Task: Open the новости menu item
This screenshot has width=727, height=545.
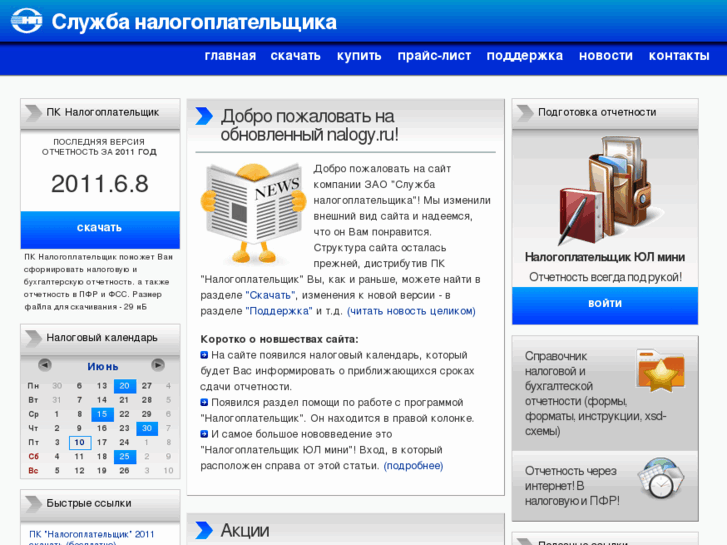Action: (606, 56)
